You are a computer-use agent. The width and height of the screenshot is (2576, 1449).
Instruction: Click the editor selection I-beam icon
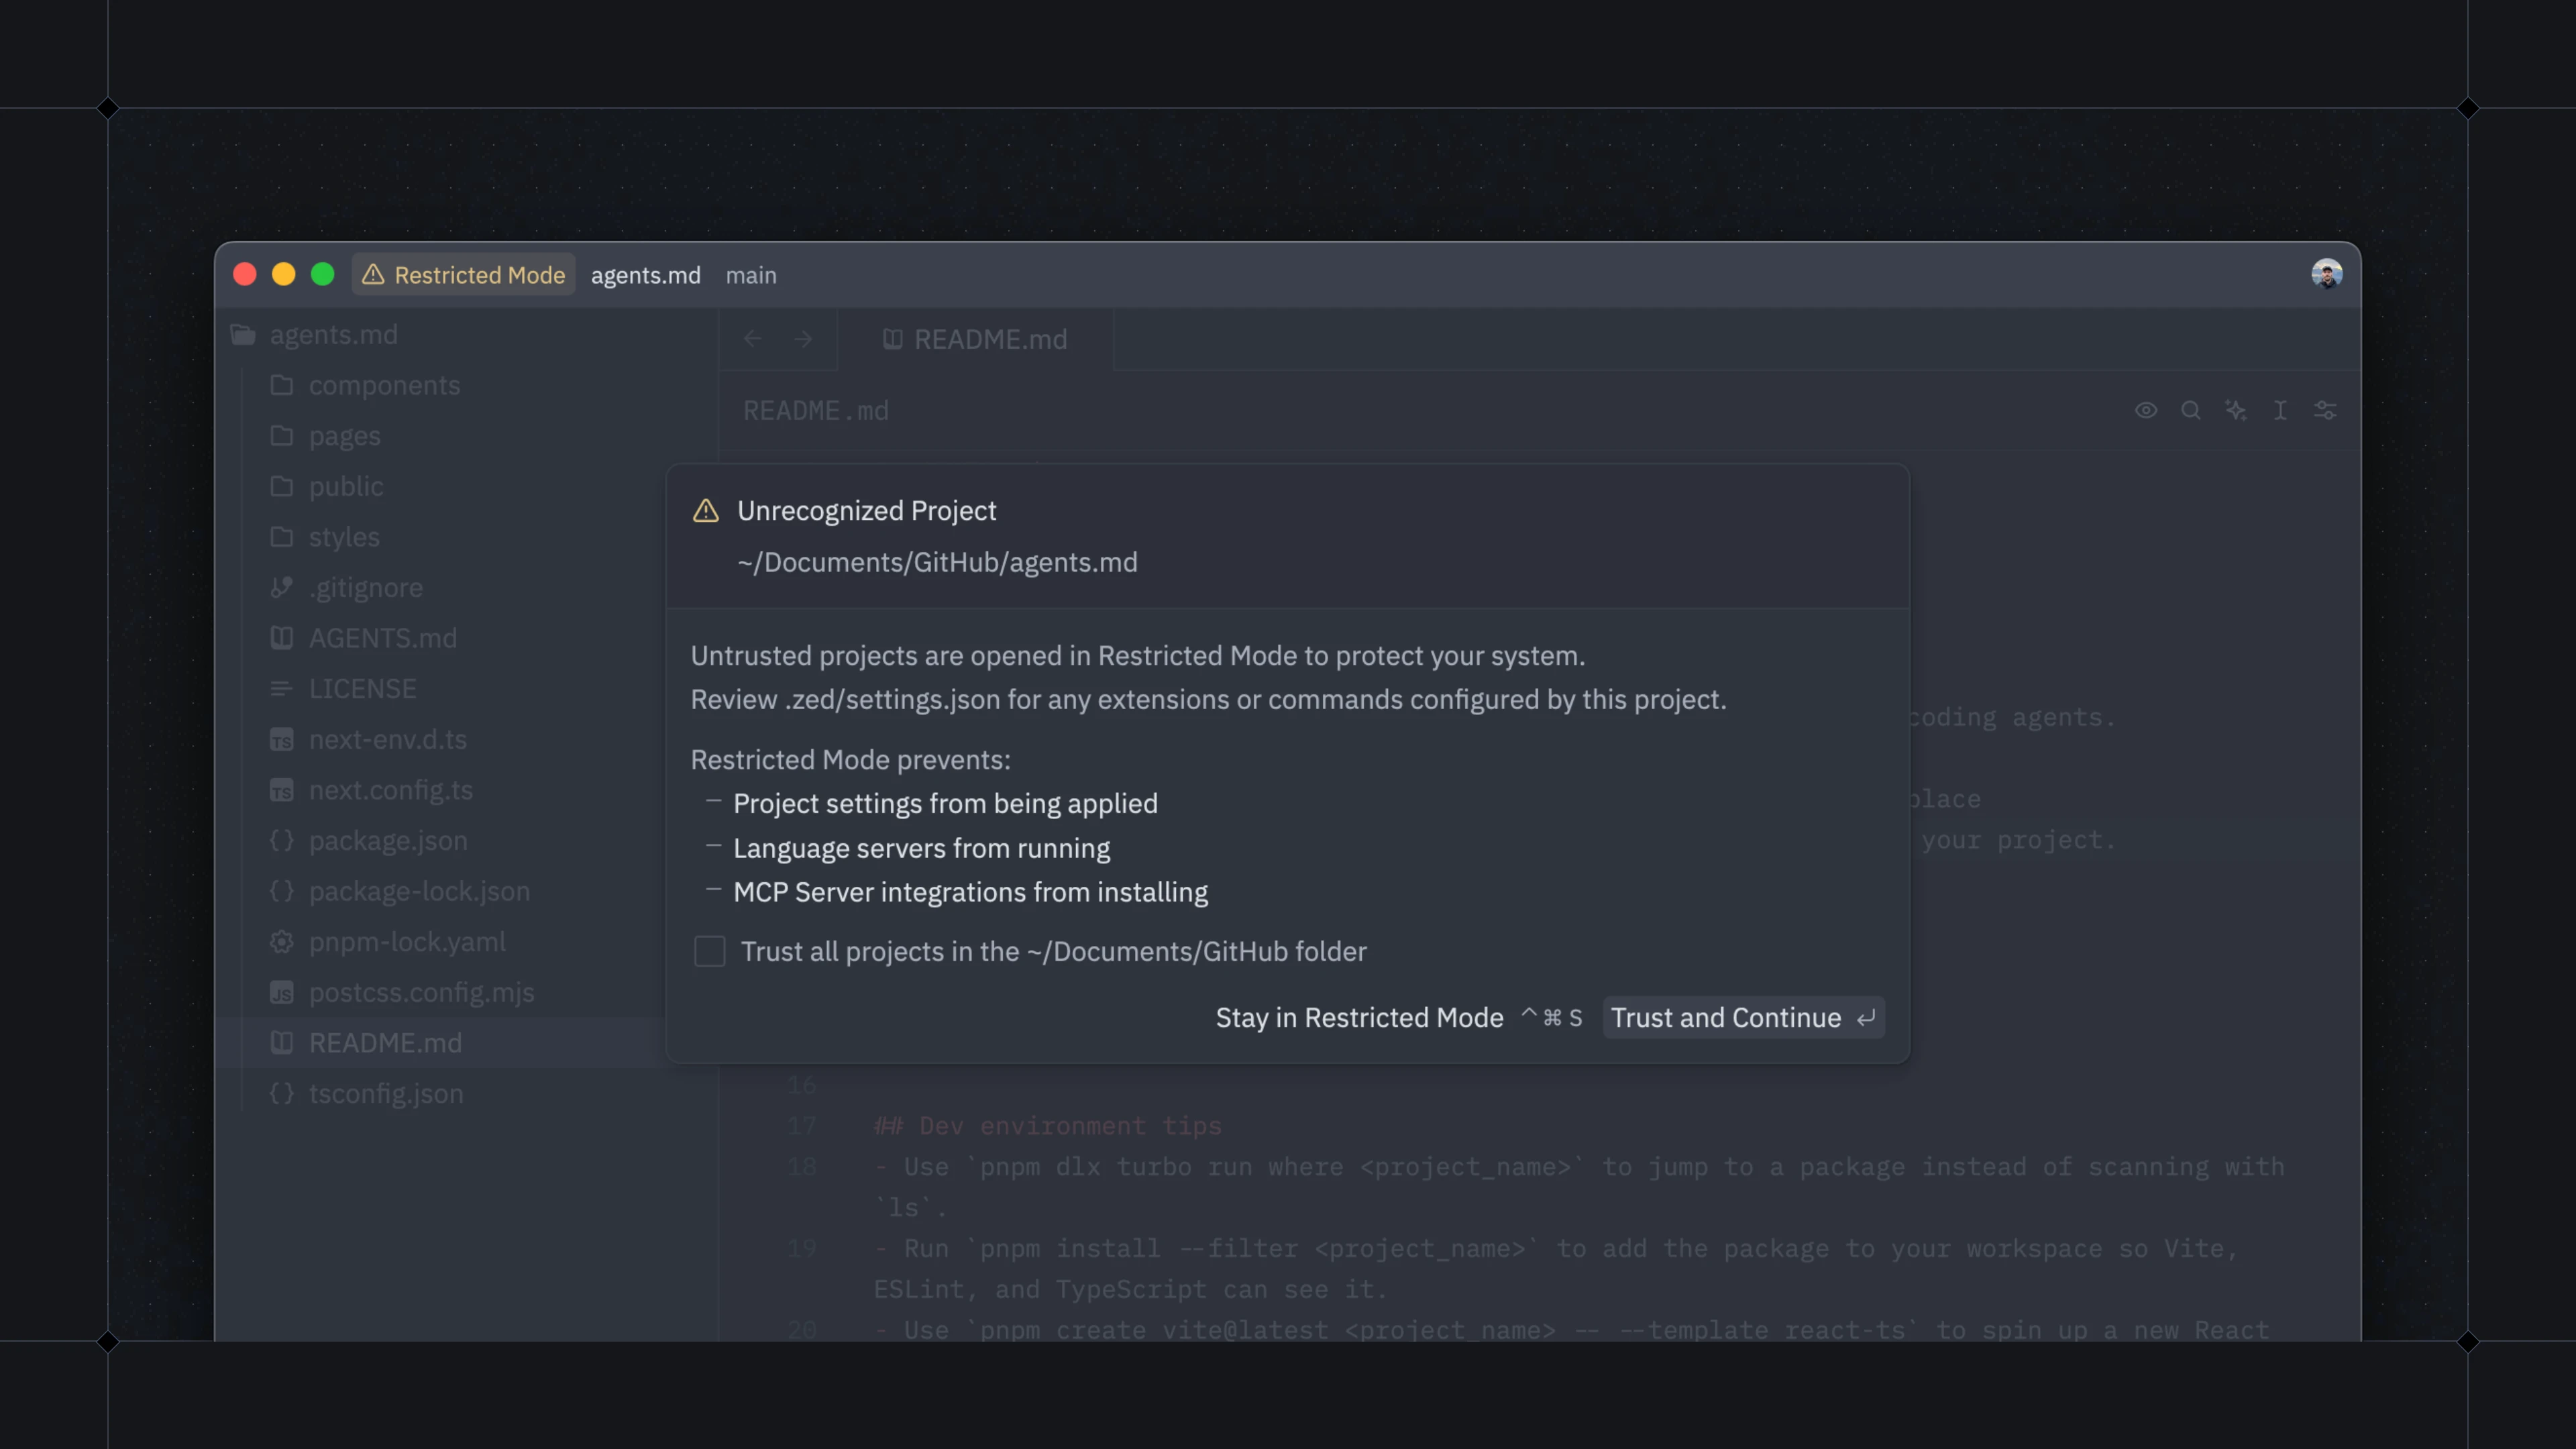pos(2281,410)
